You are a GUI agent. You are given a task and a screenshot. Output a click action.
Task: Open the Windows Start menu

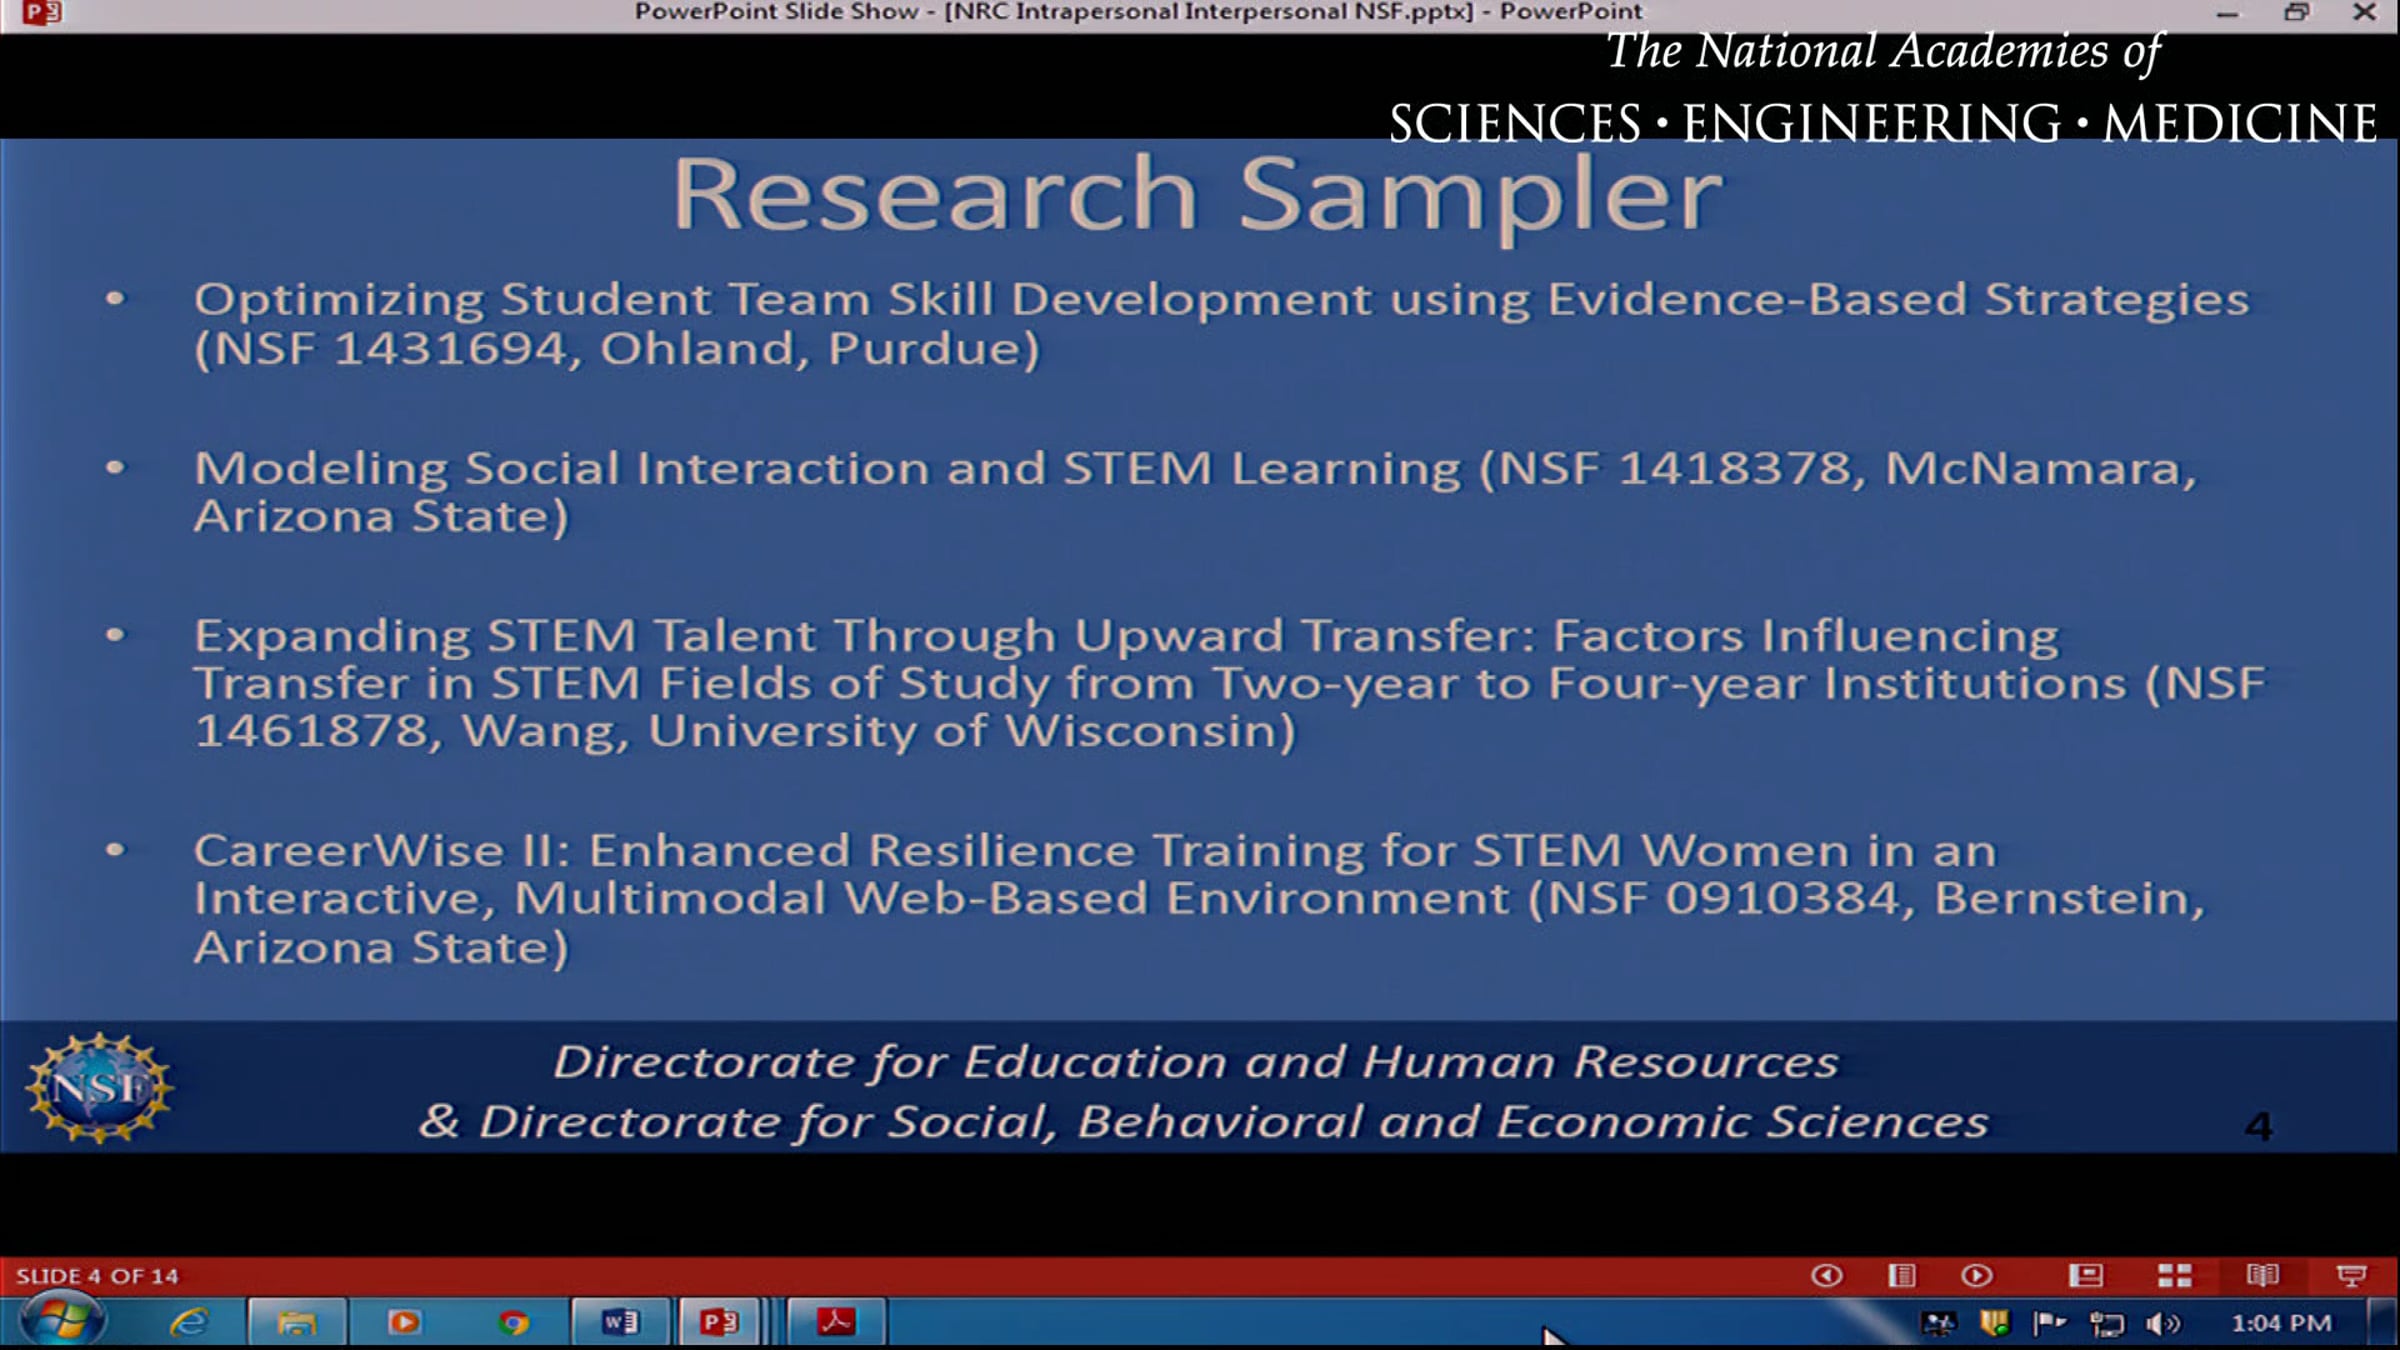pos(62,1322)
